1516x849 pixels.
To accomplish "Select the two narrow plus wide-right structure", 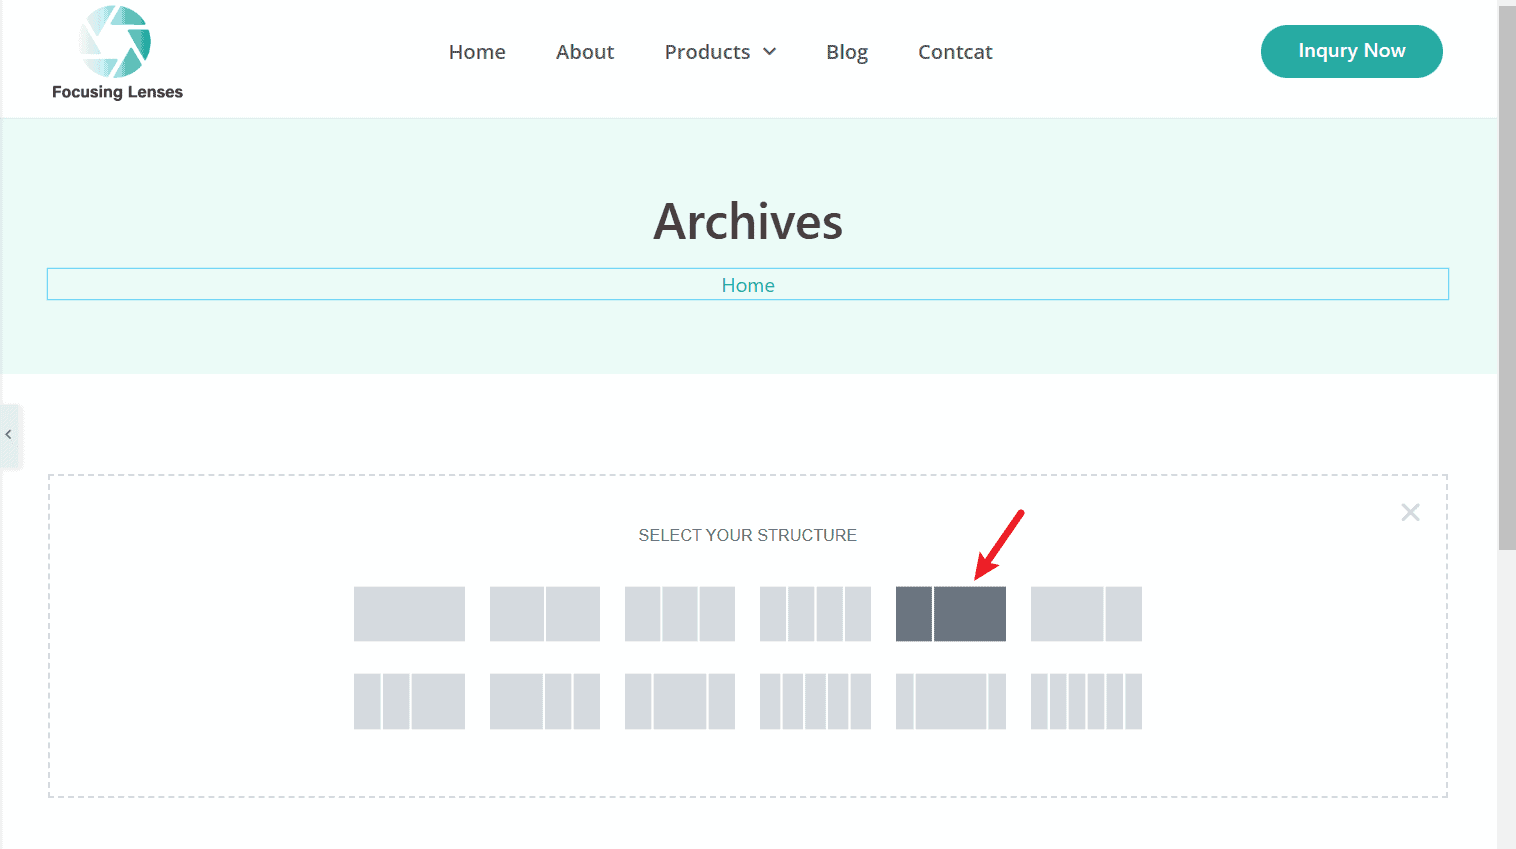I will tap(409, 701).
